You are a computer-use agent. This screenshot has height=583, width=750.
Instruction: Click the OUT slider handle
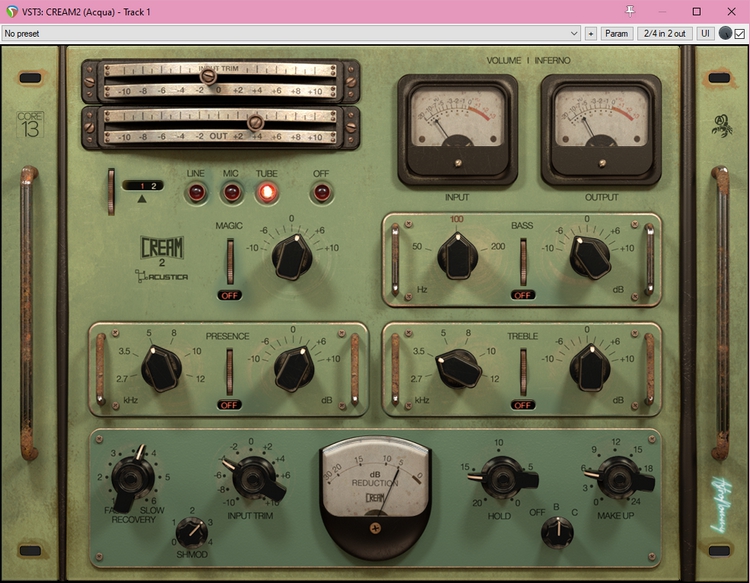pyautogui.click(x=255, y=123)
